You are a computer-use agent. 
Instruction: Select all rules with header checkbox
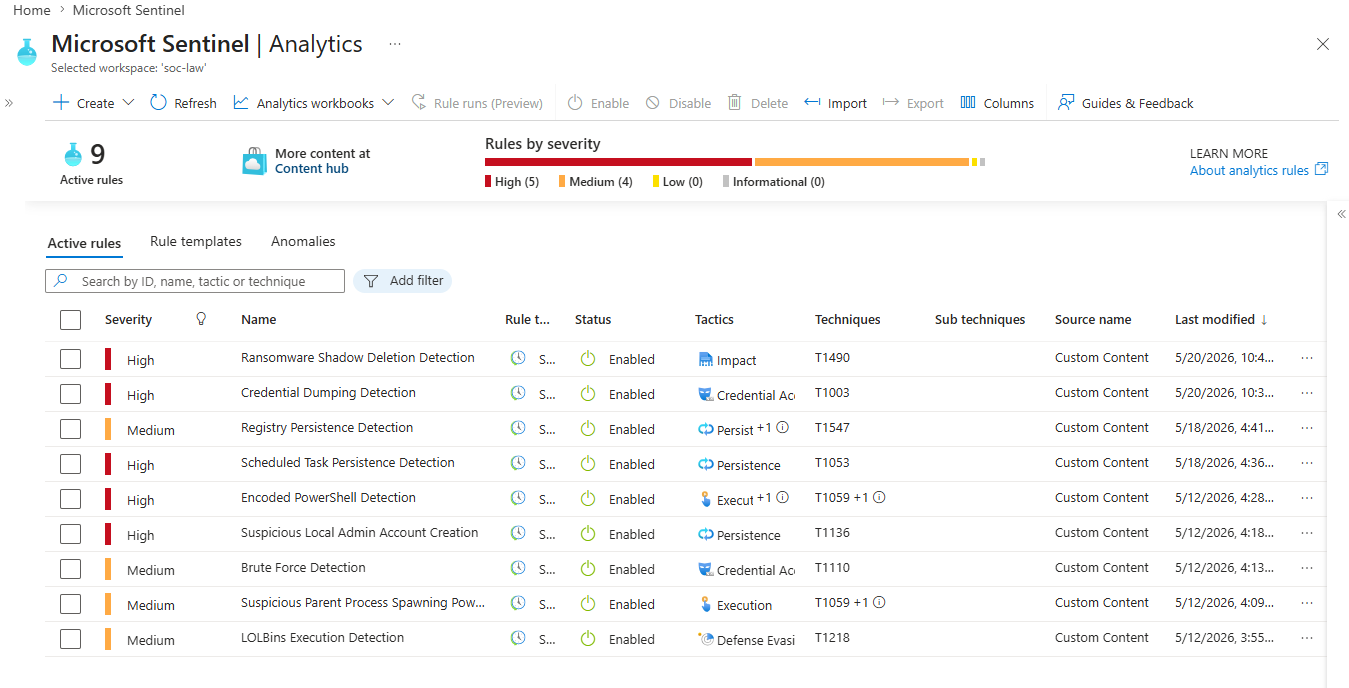pyautogui.click(x=70, y=320)
